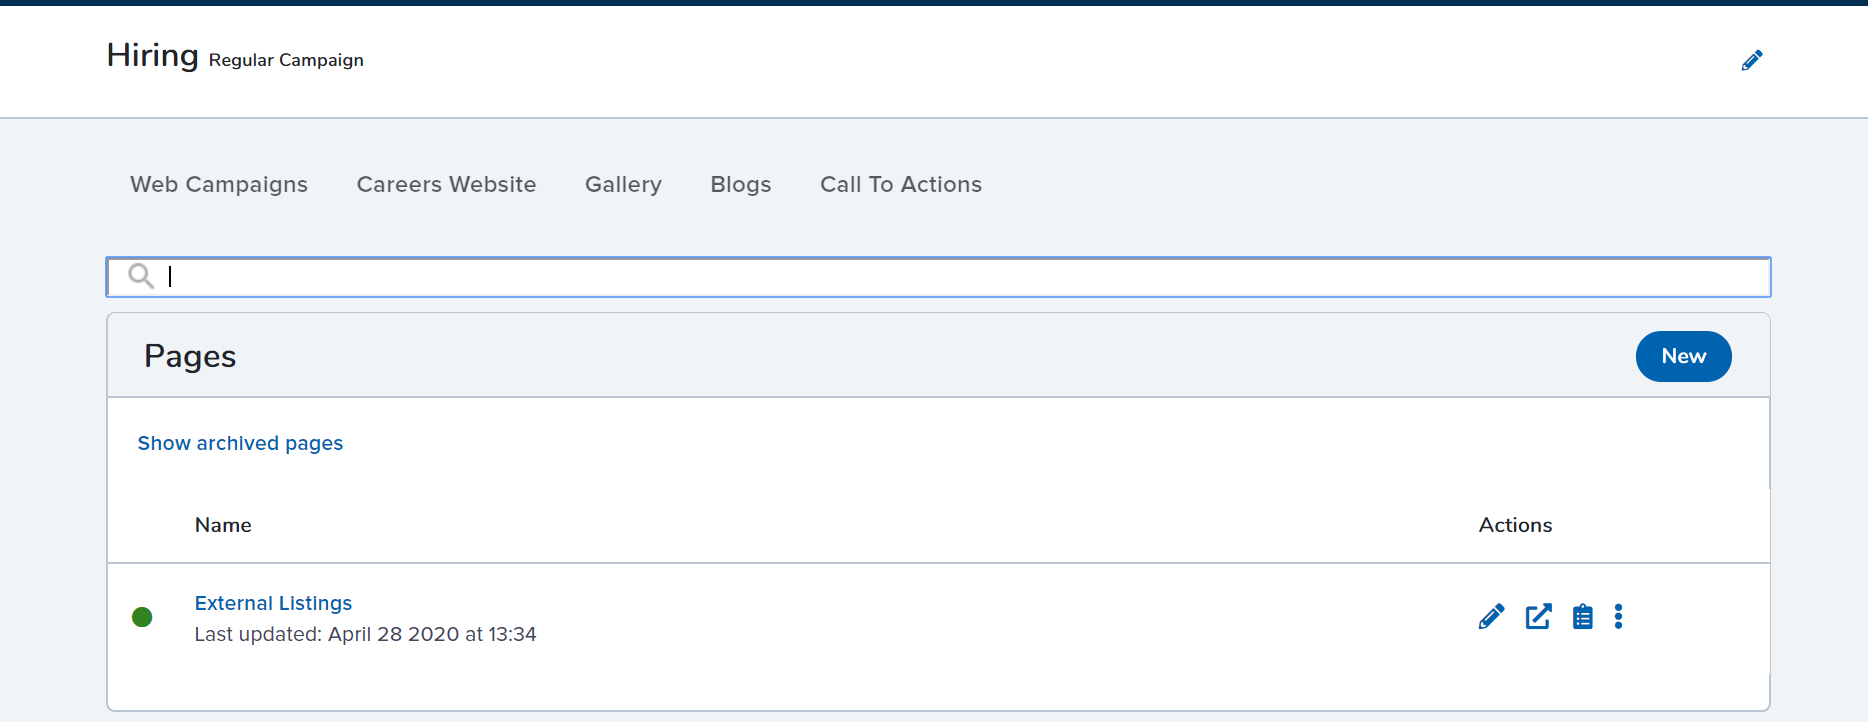Click the clipboard icon for External Listings
1868x722 pixels.
pyautogui.click(x=1582, y=616)
